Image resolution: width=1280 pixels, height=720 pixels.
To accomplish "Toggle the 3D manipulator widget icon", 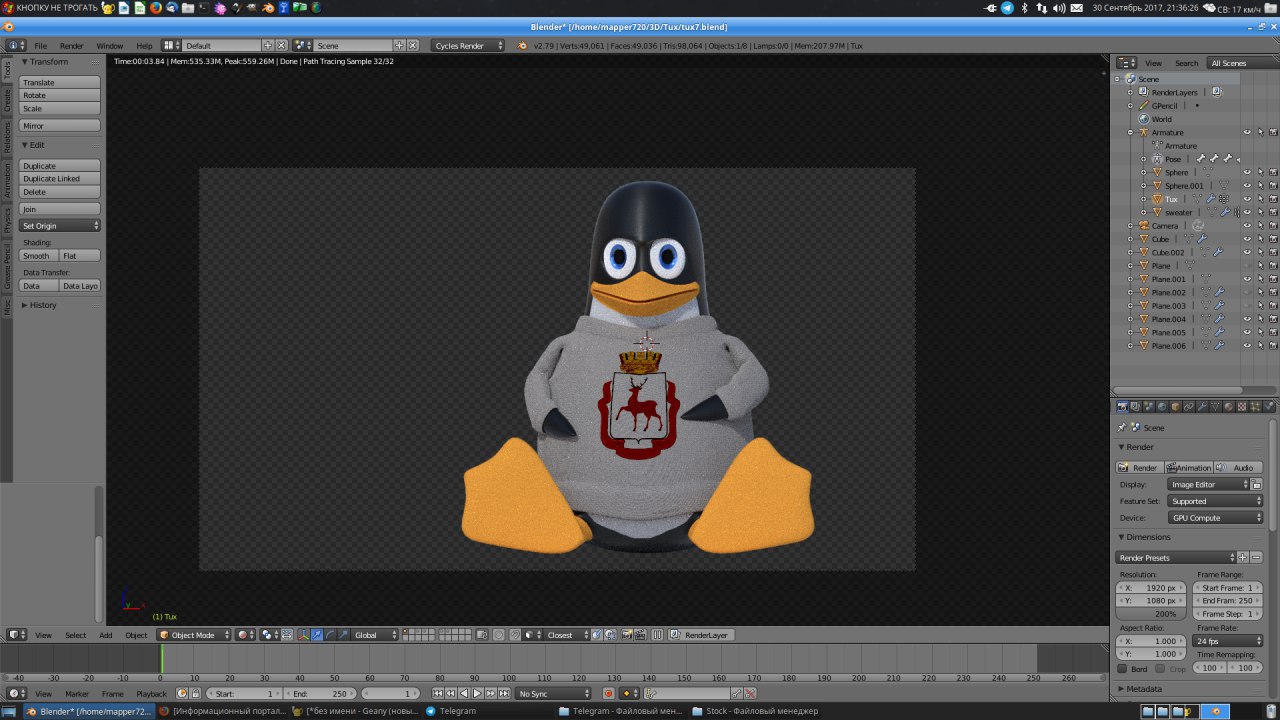I will [303, 635].
